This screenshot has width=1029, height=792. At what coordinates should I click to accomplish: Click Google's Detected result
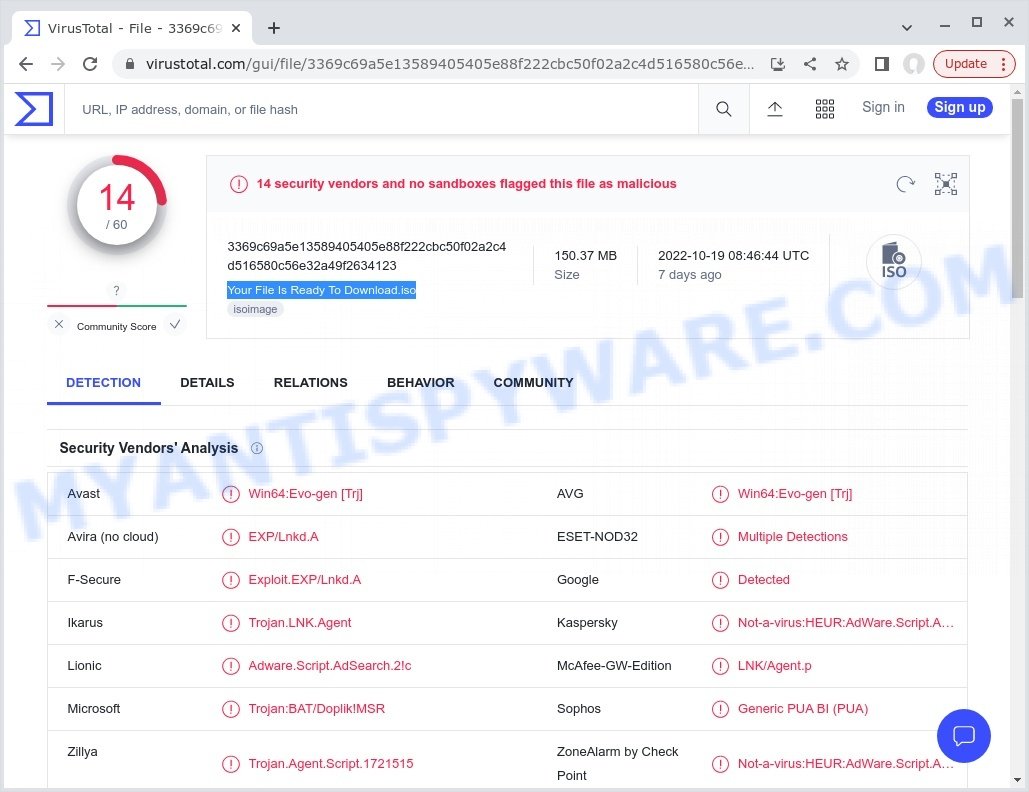point(763,579)
